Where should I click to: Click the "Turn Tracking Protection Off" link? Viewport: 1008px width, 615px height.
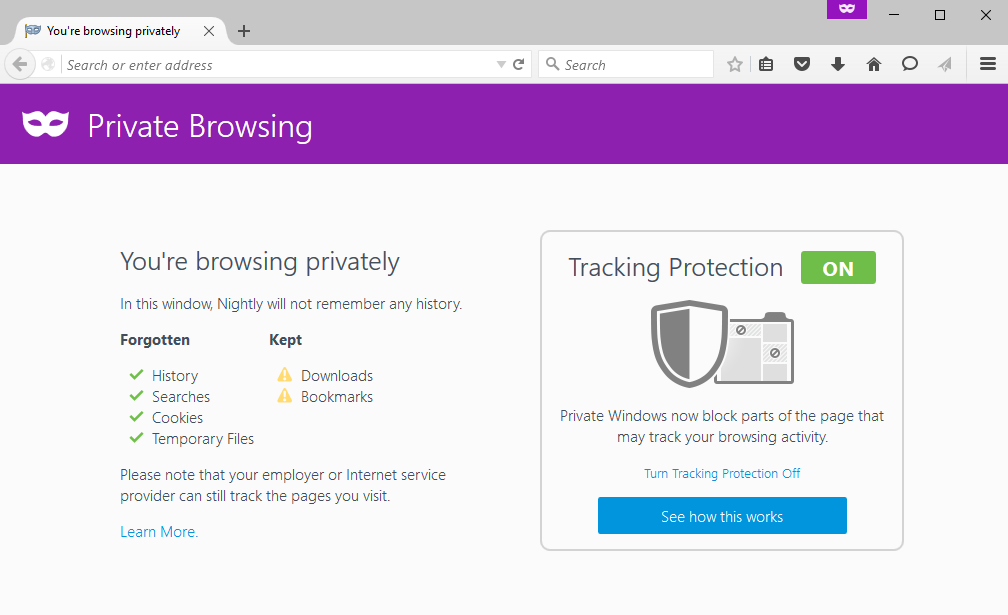(x=722, y=473)
